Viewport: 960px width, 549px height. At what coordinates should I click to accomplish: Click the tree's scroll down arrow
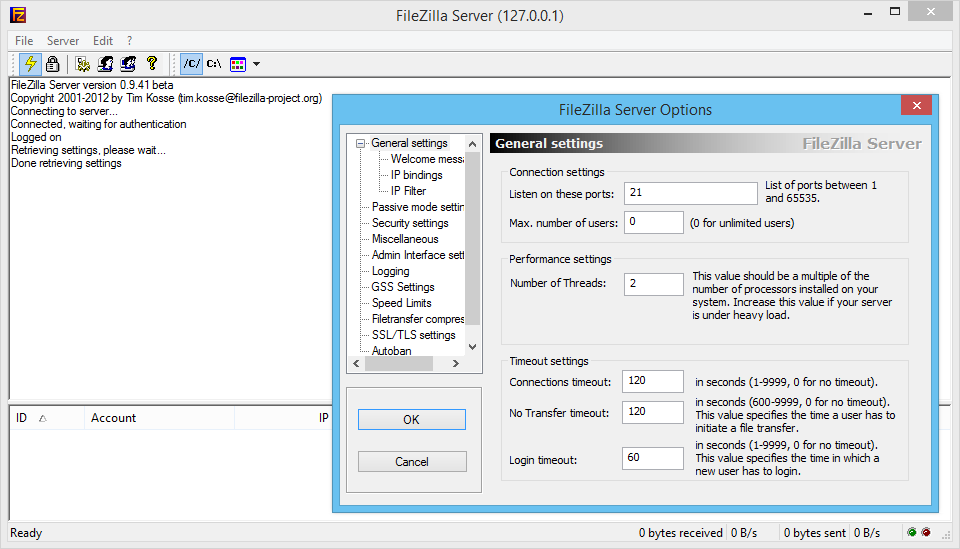pos(472,346)
